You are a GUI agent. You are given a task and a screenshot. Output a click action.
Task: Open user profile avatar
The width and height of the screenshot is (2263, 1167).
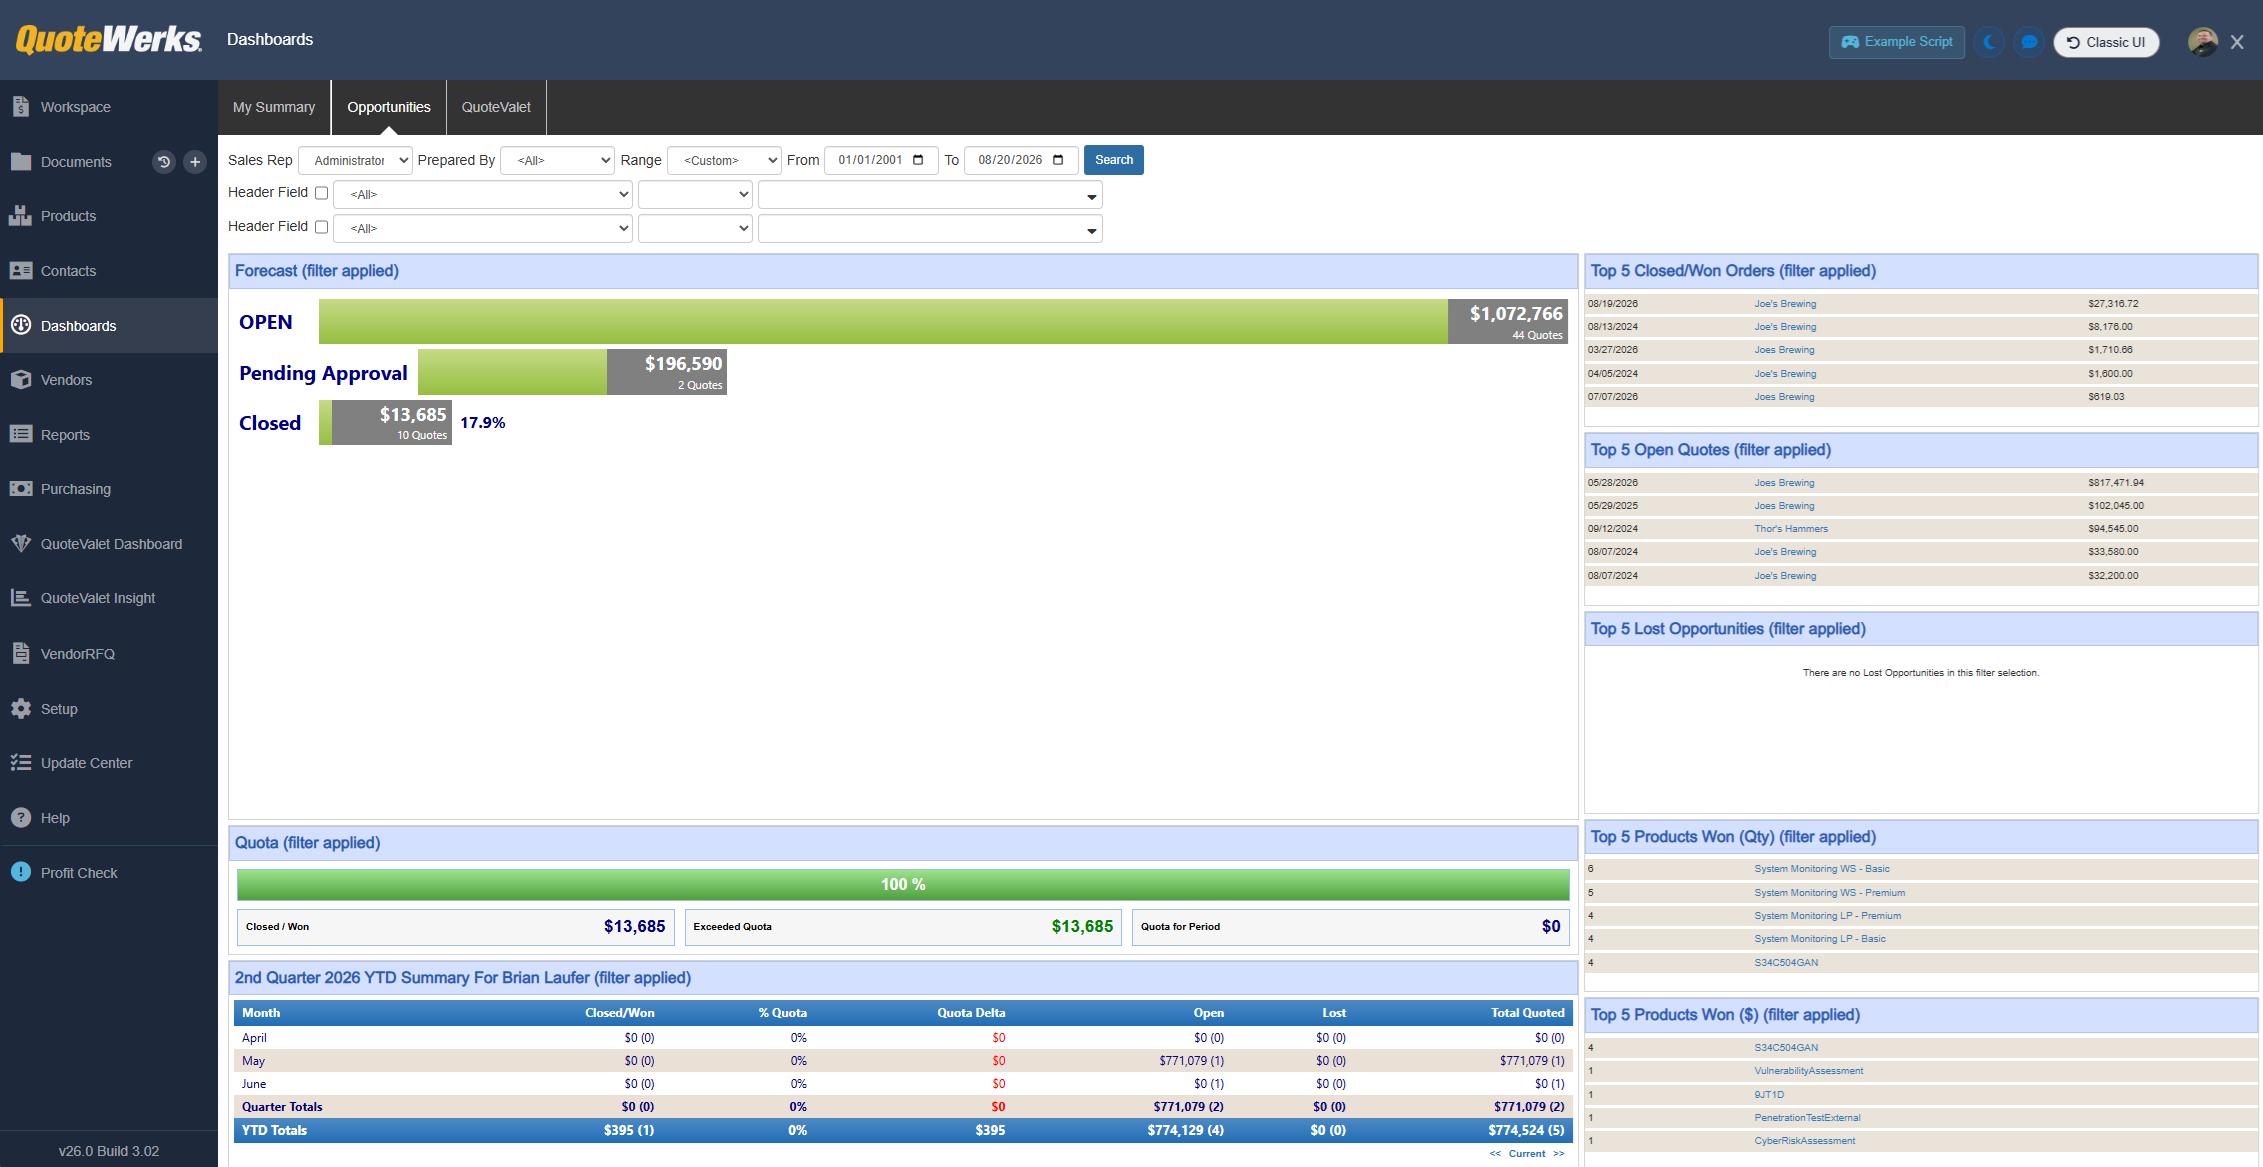(2202, 42)
